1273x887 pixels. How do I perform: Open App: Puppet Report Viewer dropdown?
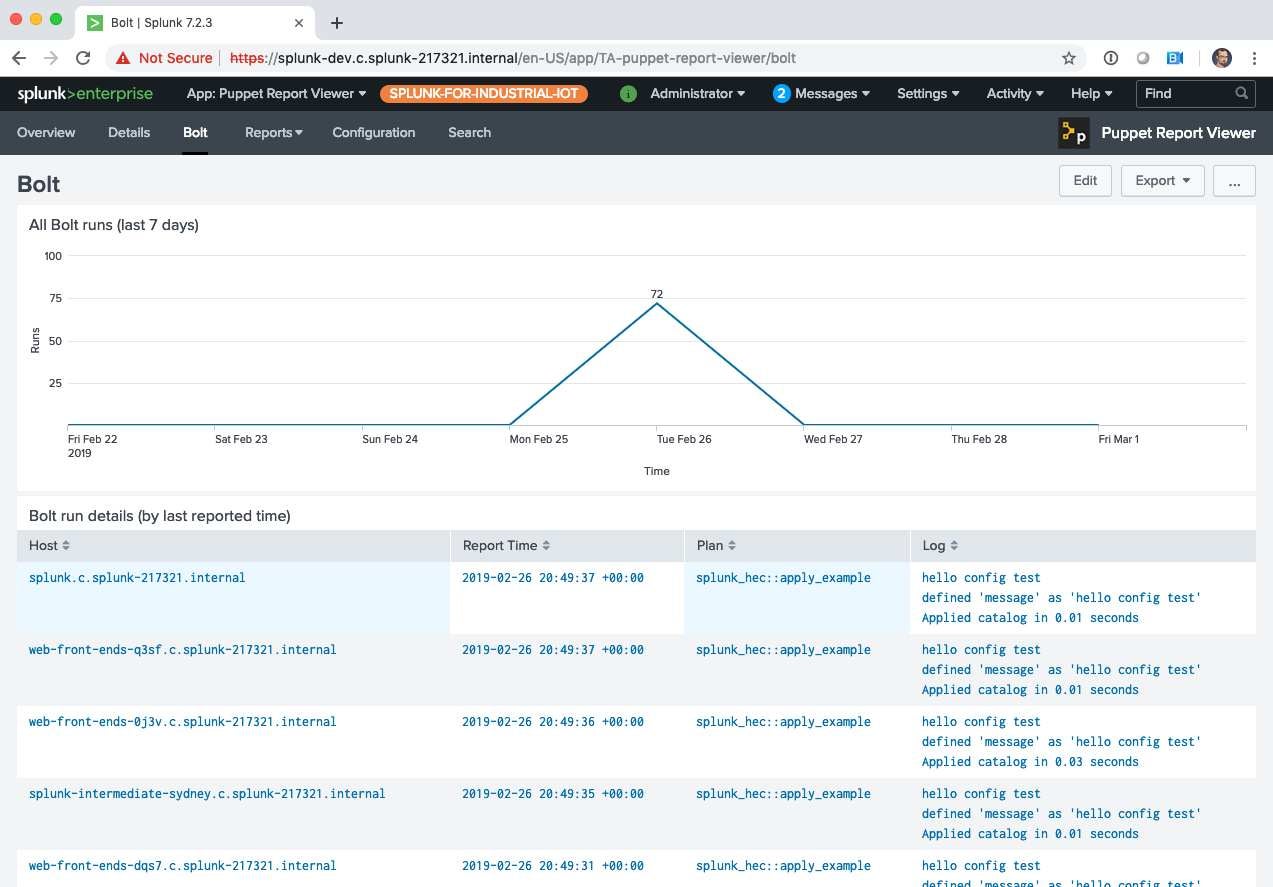(x=277, y=93)
